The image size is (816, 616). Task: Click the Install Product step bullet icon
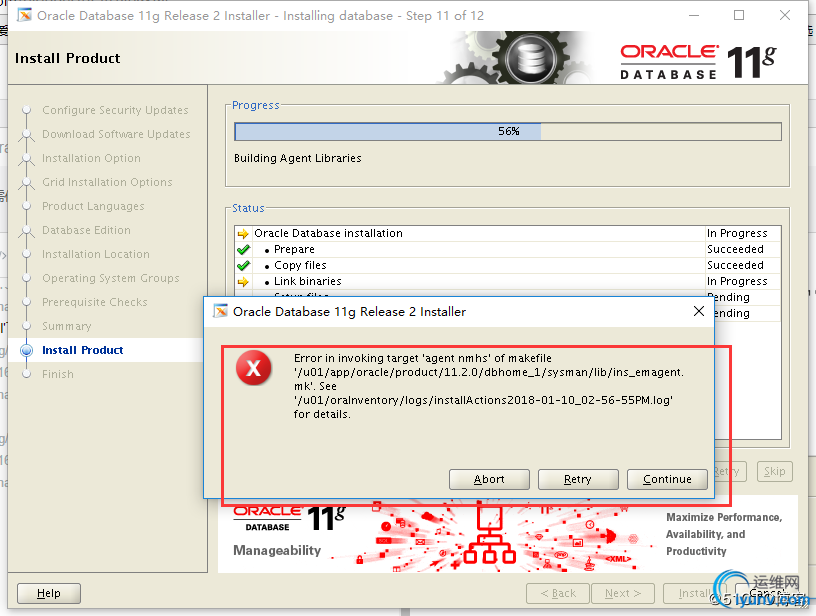point(27,350)
